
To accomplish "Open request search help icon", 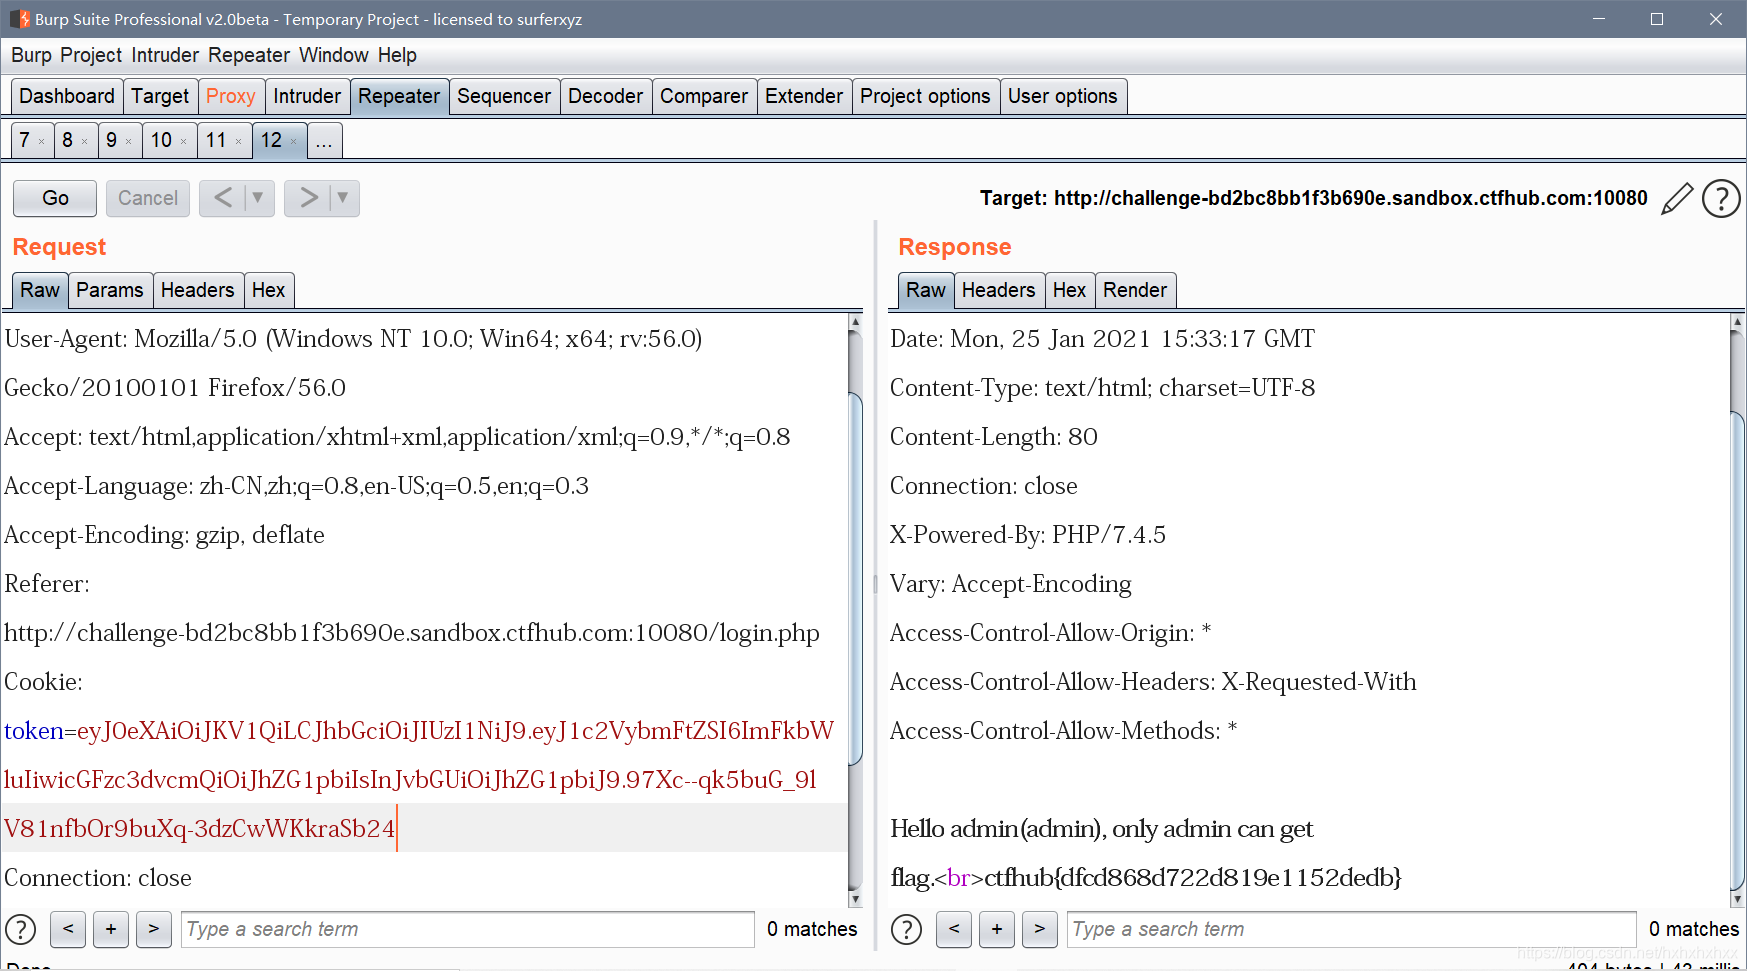I will coord(21,929).
